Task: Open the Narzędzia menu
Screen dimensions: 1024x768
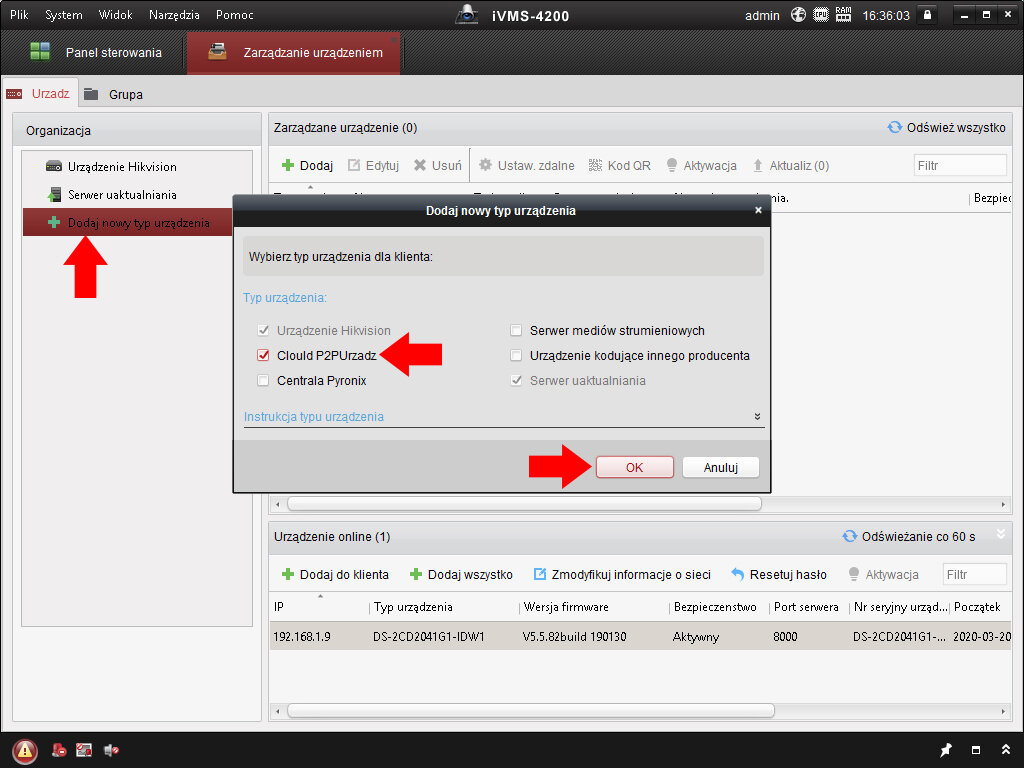Action: tap(174, 15)
